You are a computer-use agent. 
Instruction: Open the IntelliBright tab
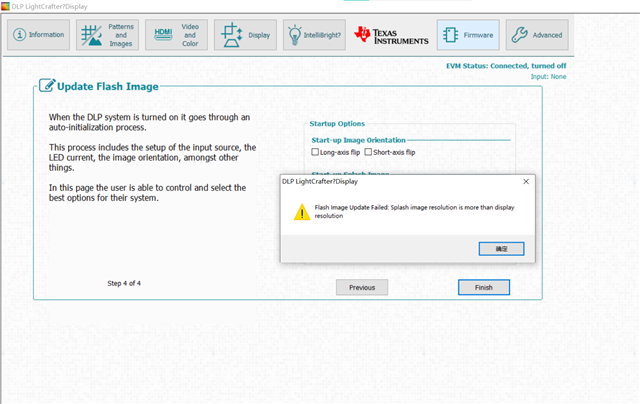(314, 35)
